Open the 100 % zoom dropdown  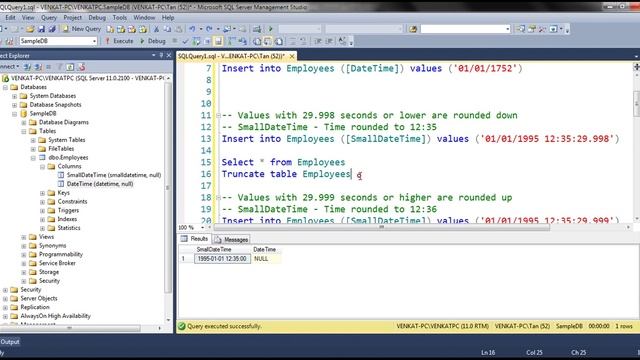coord(202,227)
